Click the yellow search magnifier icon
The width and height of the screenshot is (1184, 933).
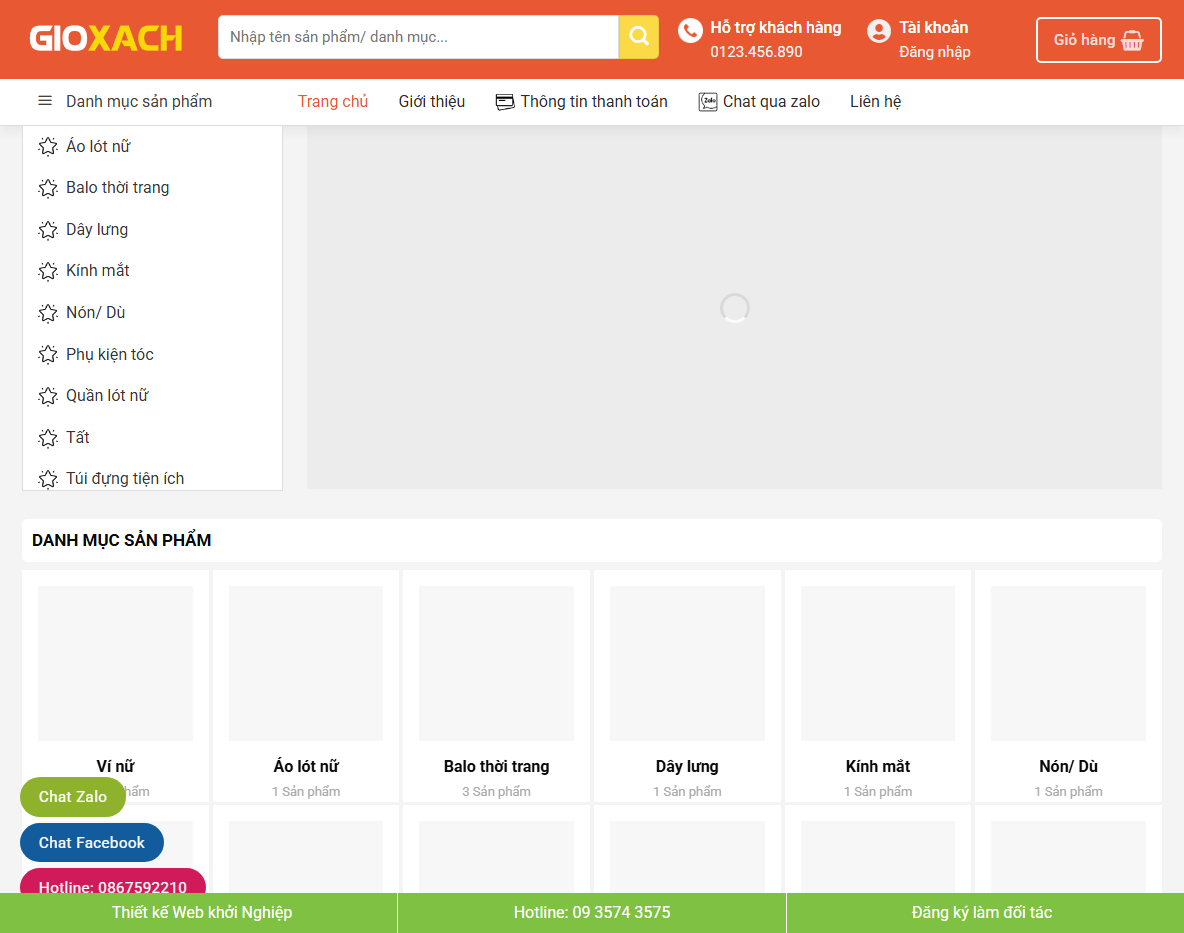click(638, 36)
